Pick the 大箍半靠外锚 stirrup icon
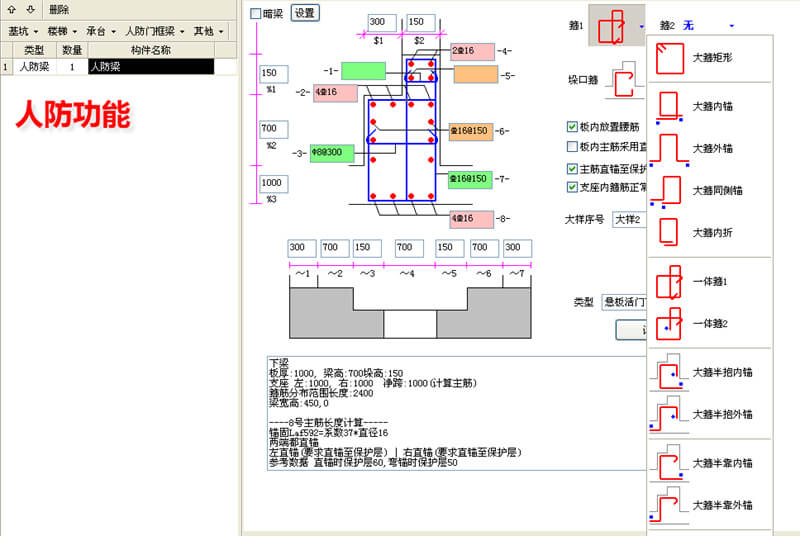This screenshot has height=536, width=800. pyautogui.click(x=670, y=505)
